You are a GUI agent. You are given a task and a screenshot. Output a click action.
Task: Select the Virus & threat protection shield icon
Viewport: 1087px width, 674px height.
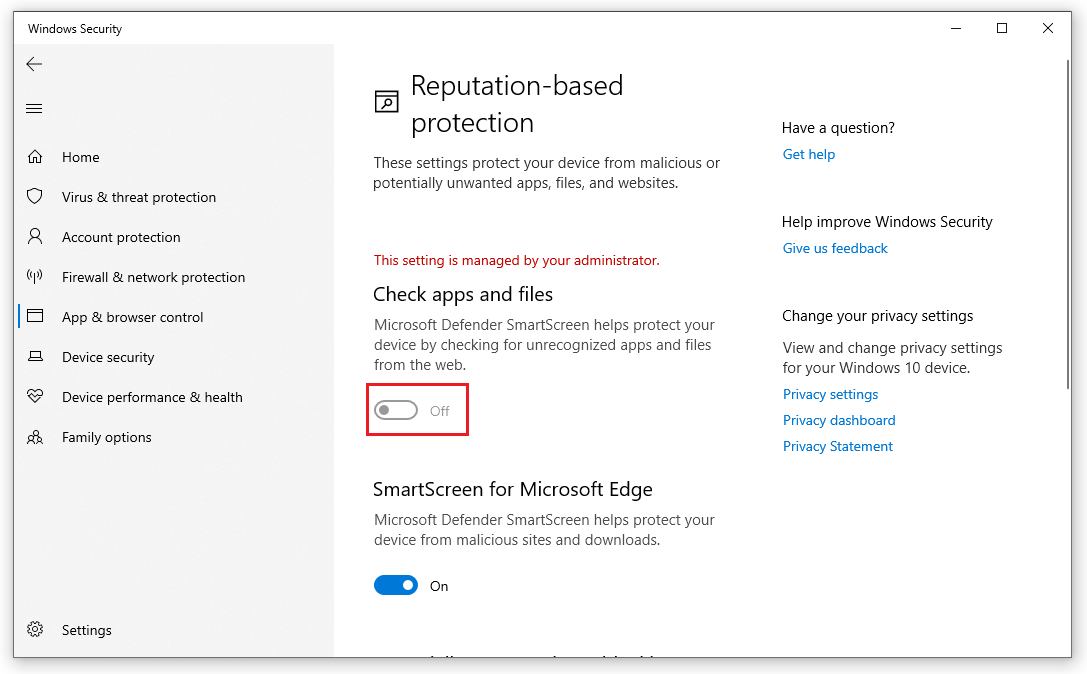(x=34, y=197)
